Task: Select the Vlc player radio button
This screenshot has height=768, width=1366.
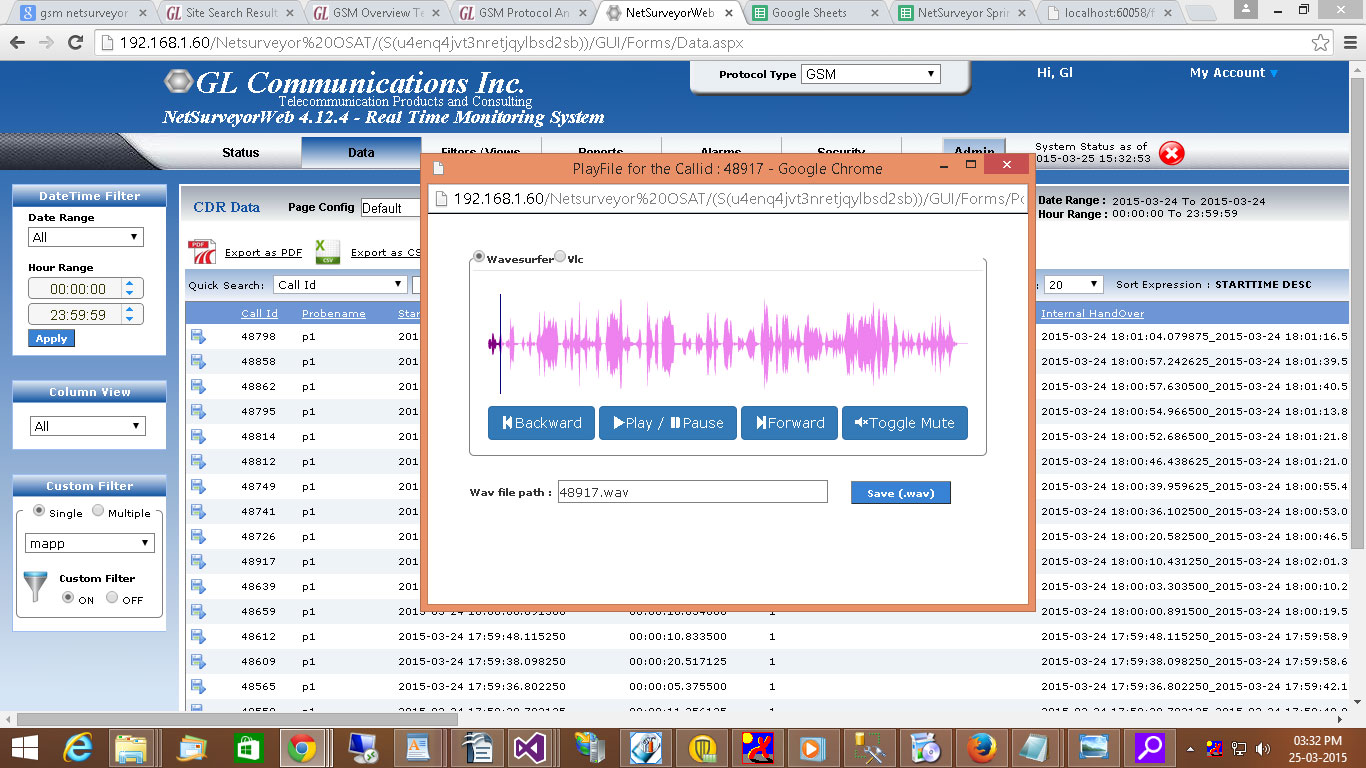Action: point(560,257)
